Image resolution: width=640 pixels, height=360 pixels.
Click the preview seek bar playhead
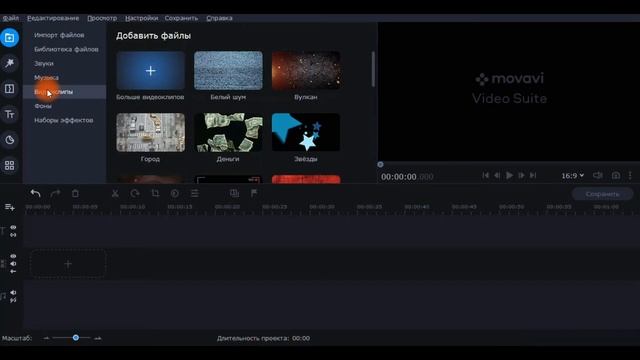[x=380, y=164]
